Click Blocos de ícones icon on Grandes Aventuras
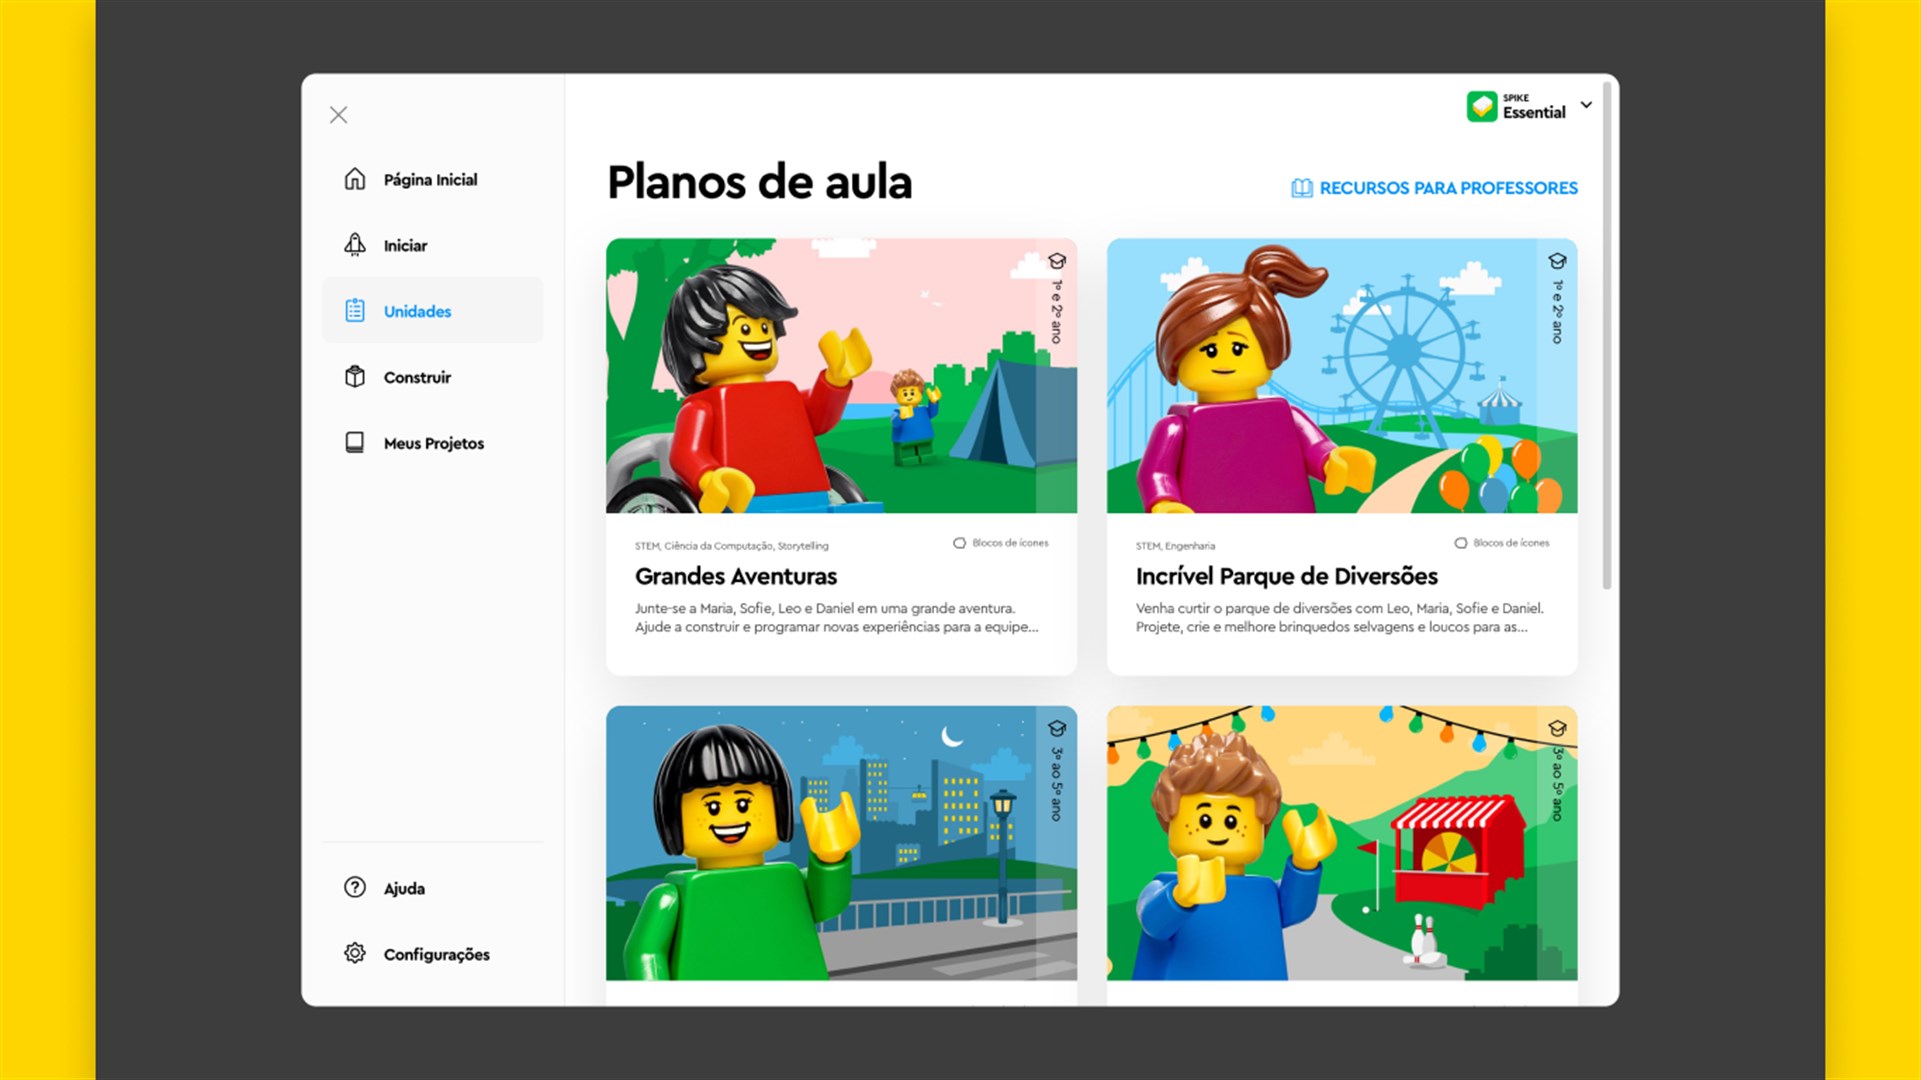The width and height of the screenshot is (1921, 1080). (x=959, y=543)
